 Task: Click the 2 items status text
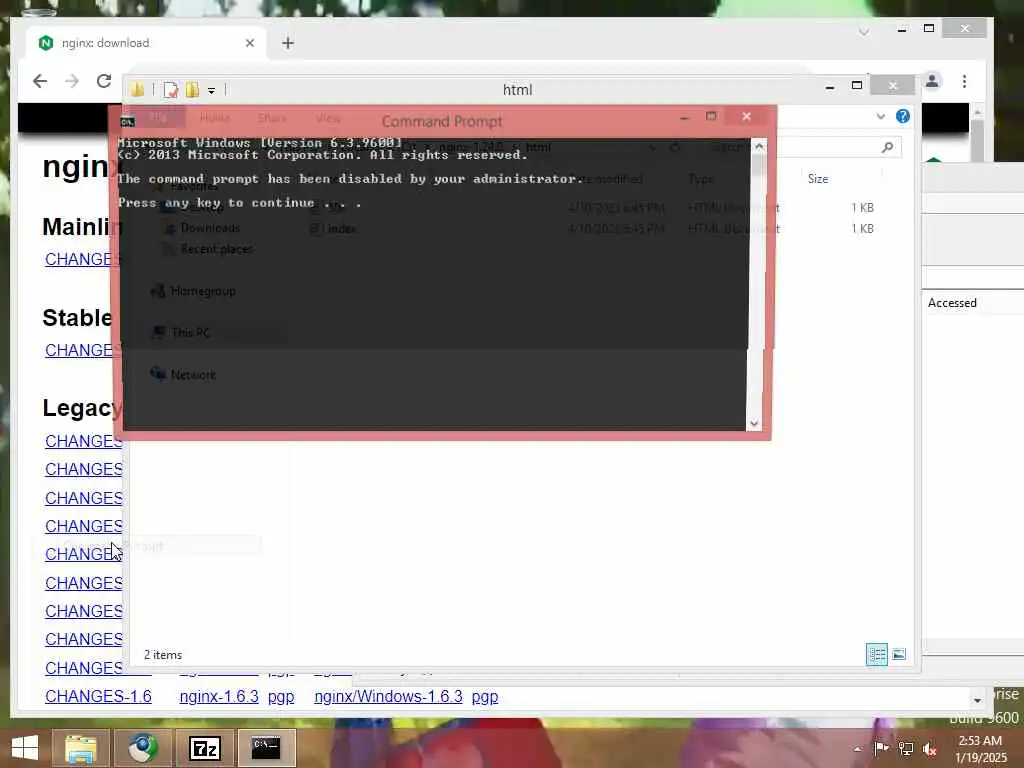pos(163,654)
